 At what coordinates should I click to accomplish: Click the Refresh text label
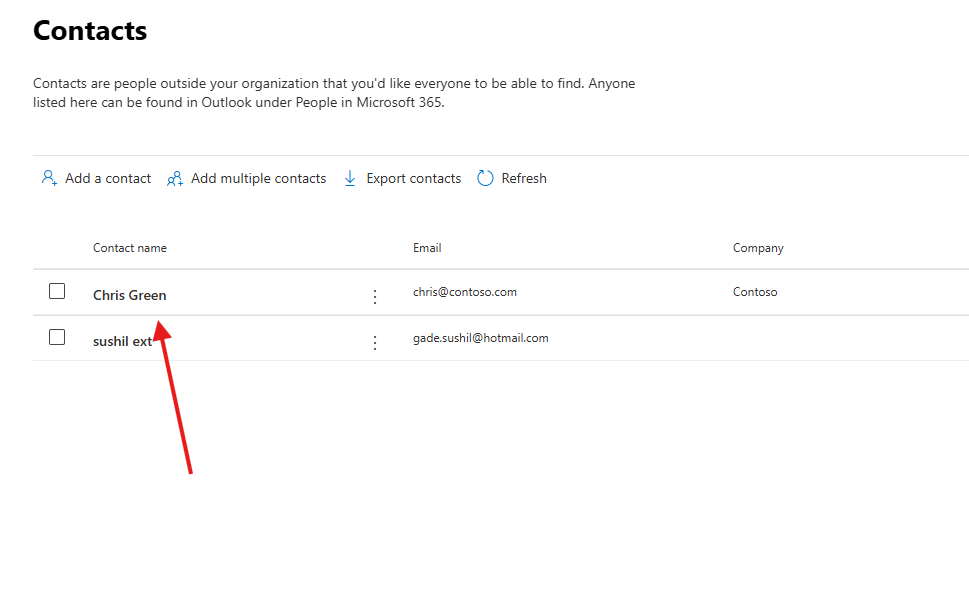click(x=524, y=178)
